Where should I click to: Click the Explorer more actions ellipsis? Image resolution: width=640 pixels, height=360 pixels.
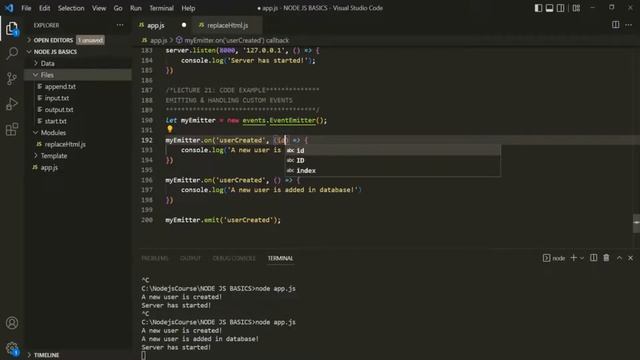[120, 25]
